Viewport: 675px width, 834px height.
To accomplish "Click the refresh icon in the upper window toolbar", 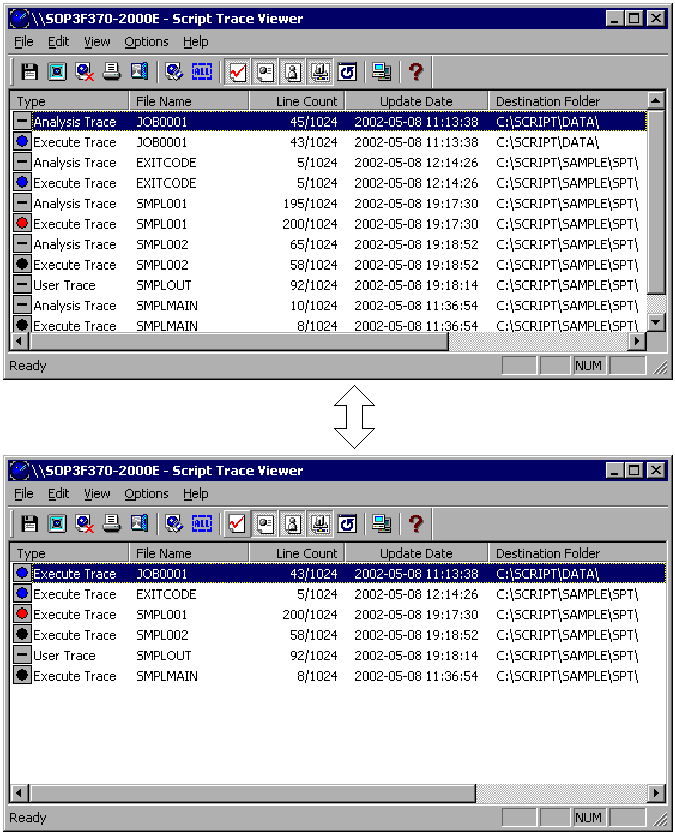I will (347, 72).
